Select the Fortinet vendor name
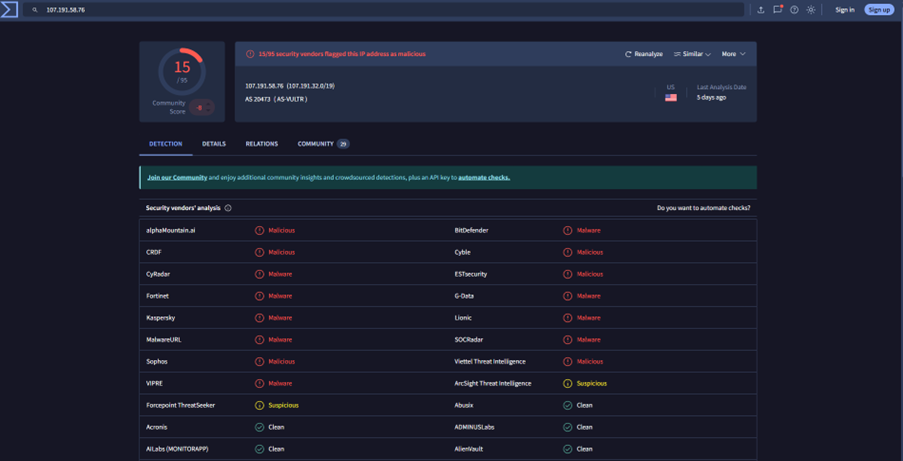Screen dimensions: 903x461 pos(158,296)
